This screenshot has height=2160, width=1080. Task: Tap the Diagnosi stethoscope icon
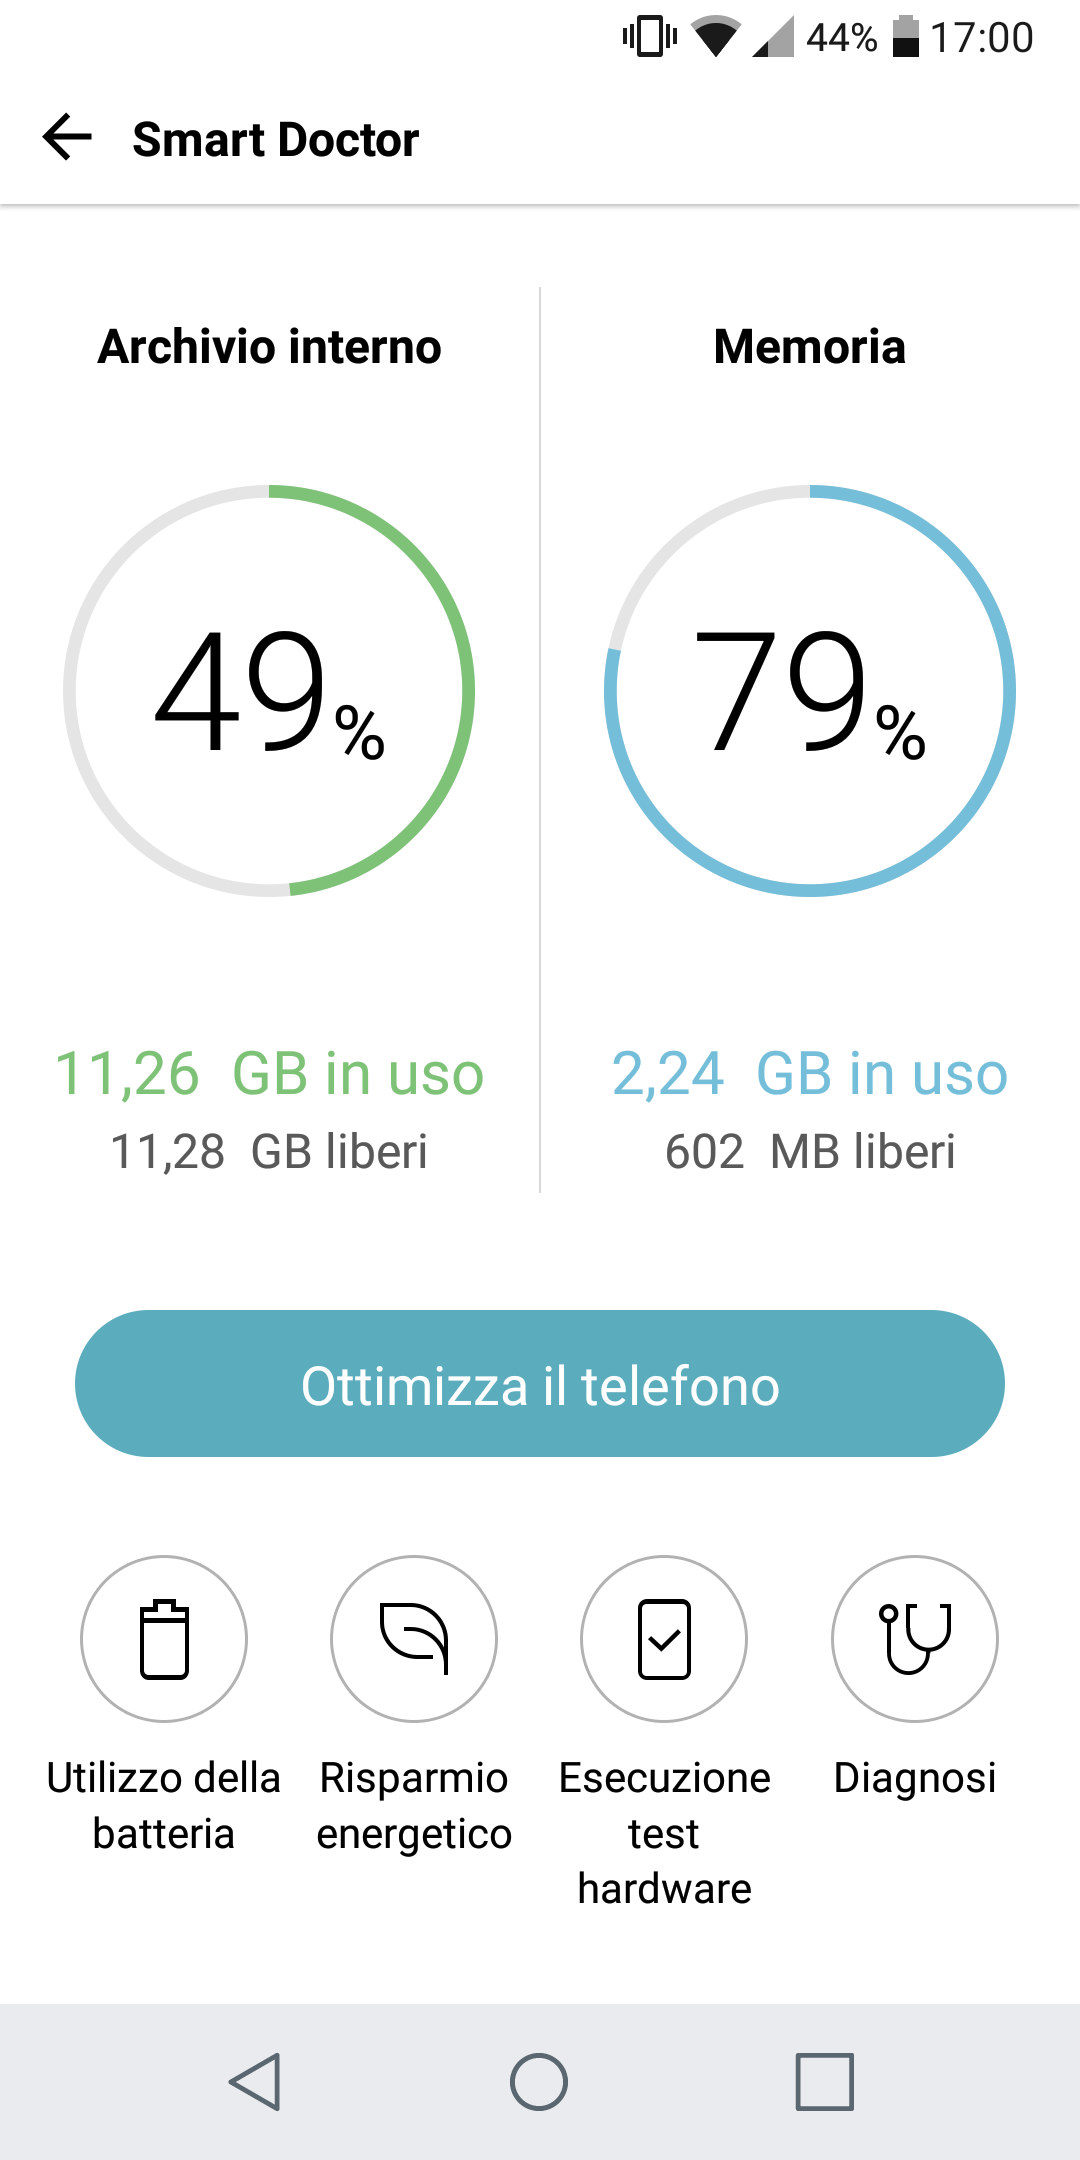(914, 1639)
